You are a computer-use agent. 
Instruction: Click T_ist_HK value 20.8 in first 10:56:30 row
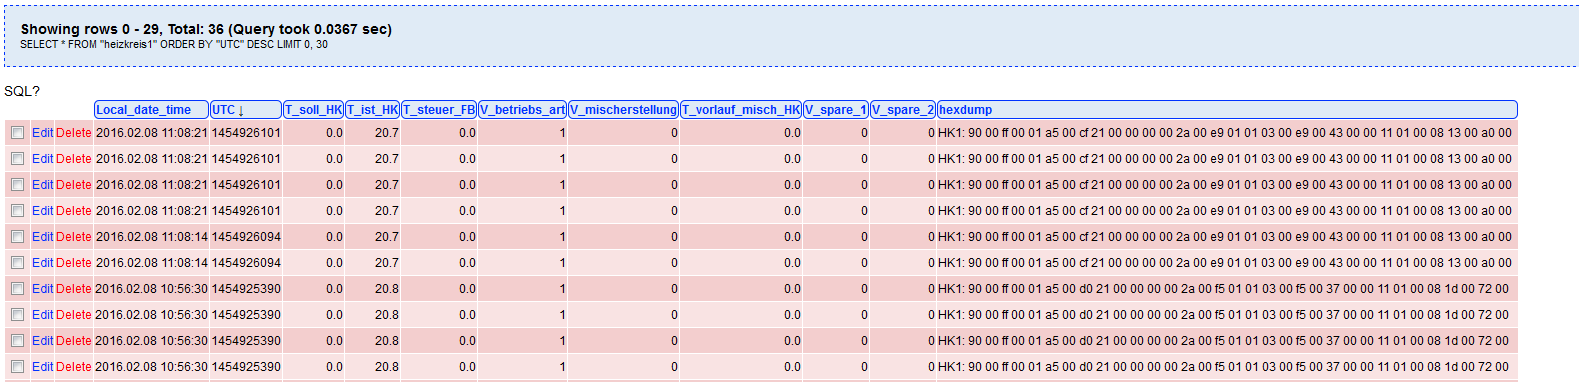387,289
